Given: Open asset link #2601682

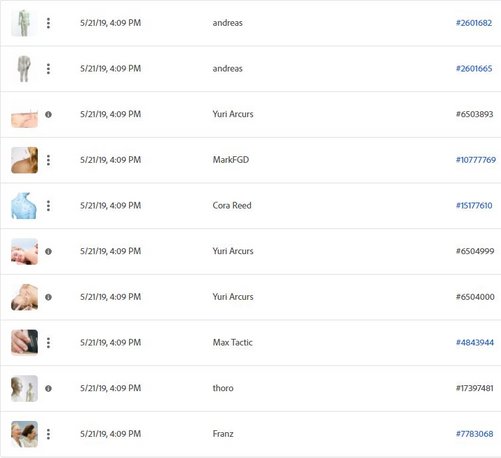Looking at the screenshot, I should [x=474, y=23].
